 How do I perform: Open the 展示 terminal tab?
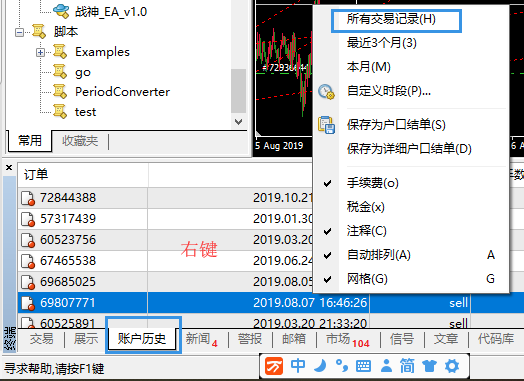(x=86, y=339)
